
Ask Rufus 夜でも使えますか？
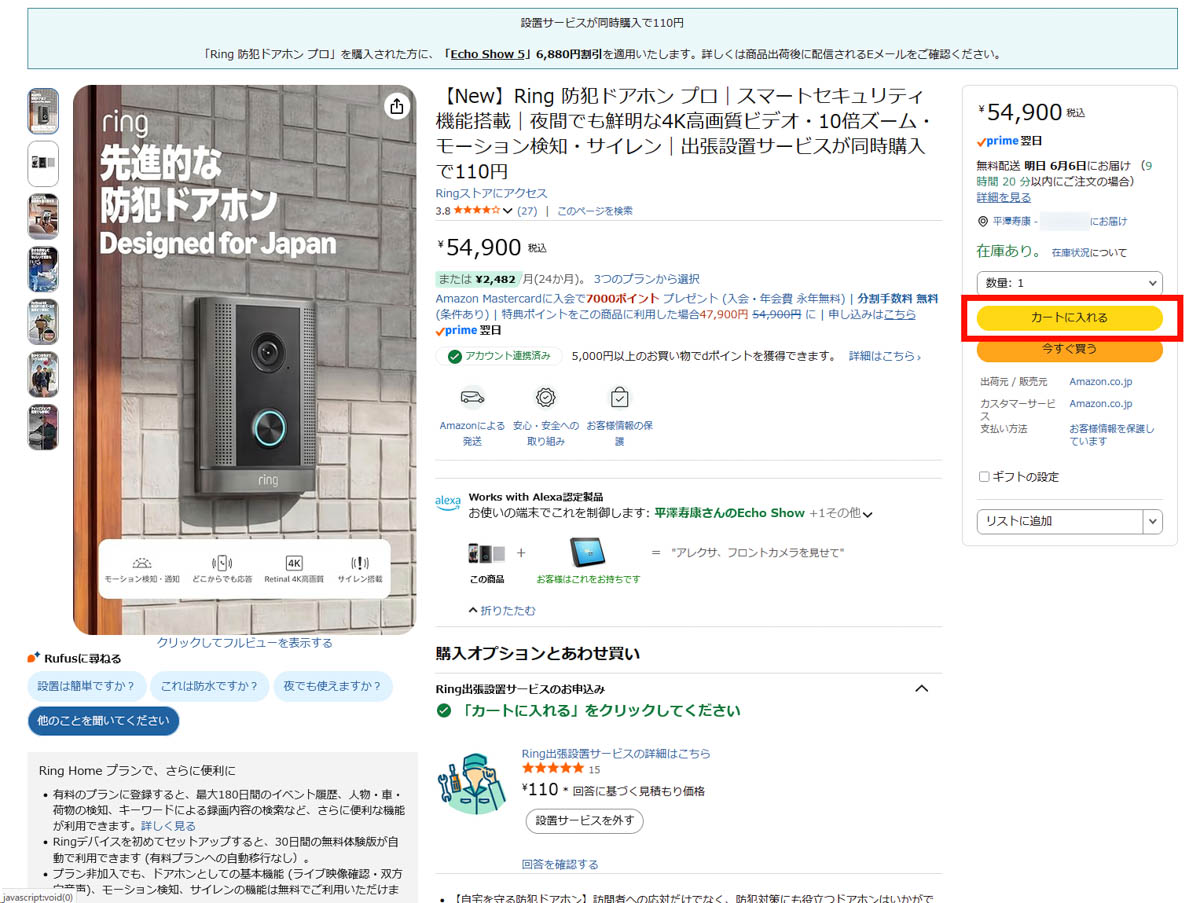pos(333,686)
